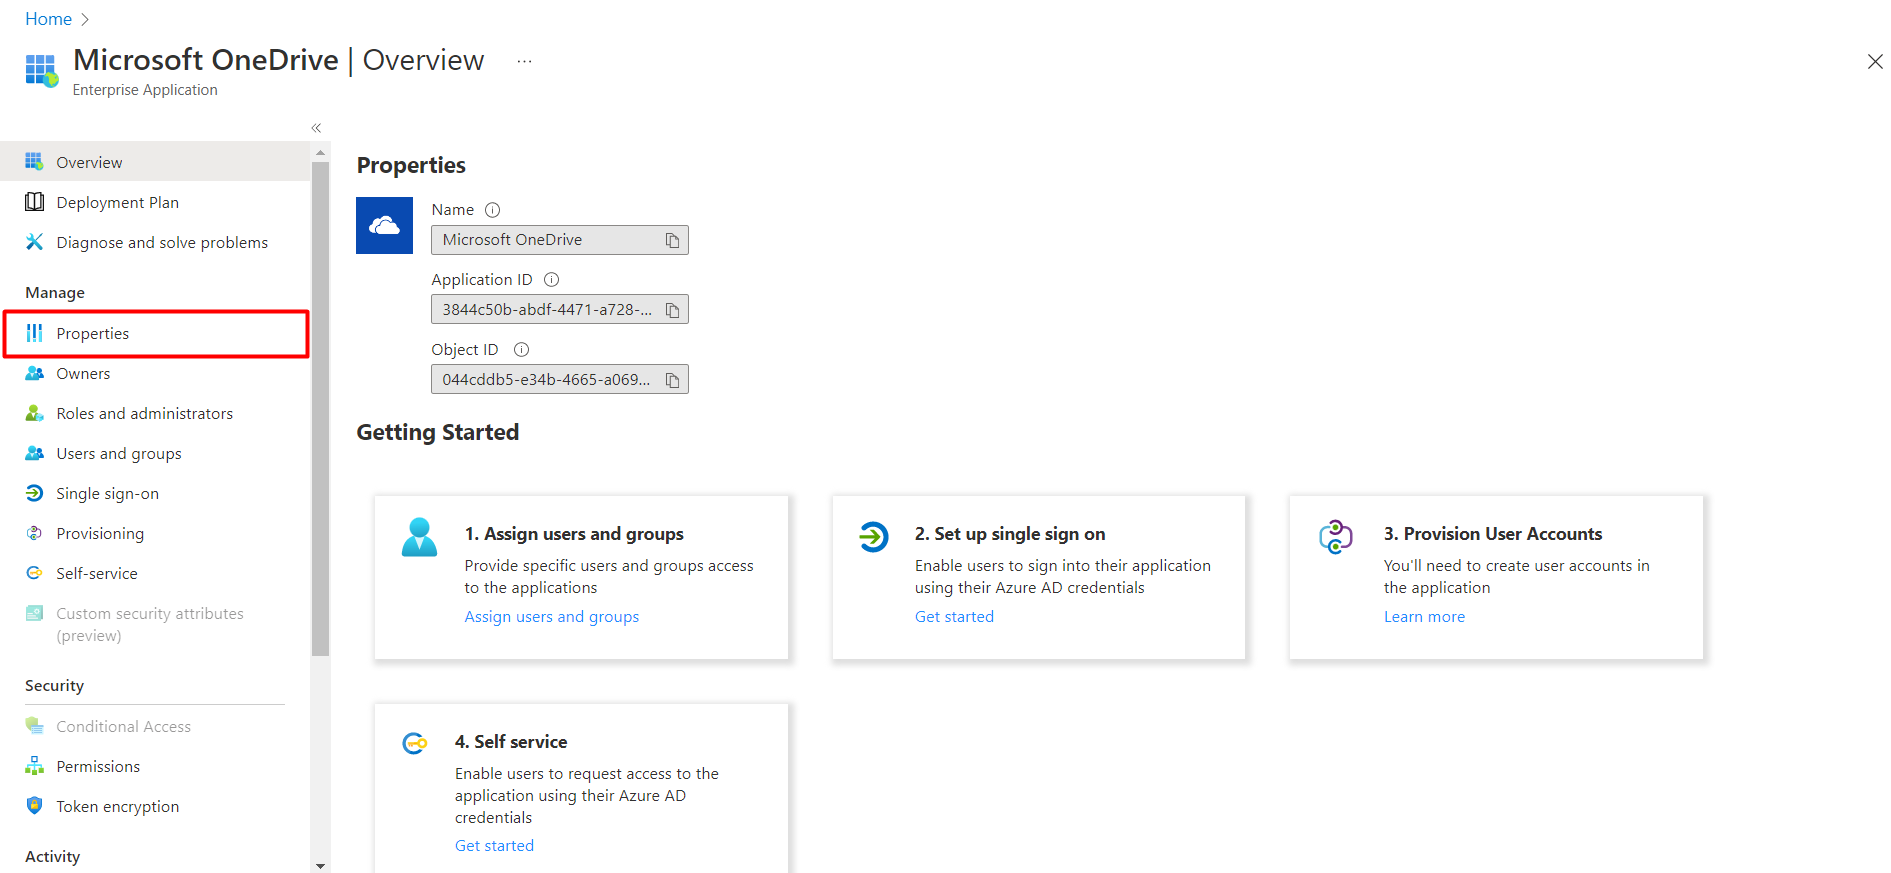Click Learn more under Provision User Accounts
Viewport: 1891px width, 873px height.
pos(1424,617)
